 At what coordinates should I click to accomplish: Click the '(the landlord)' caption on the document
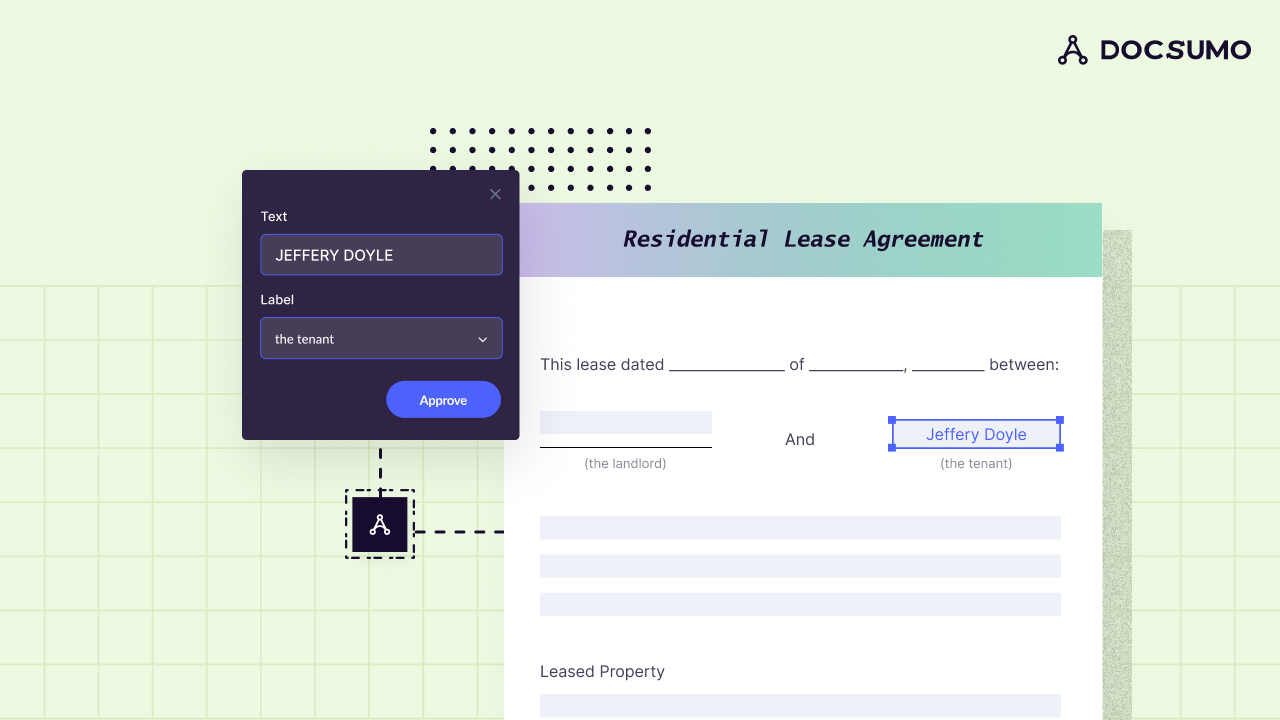pos(626,463)
